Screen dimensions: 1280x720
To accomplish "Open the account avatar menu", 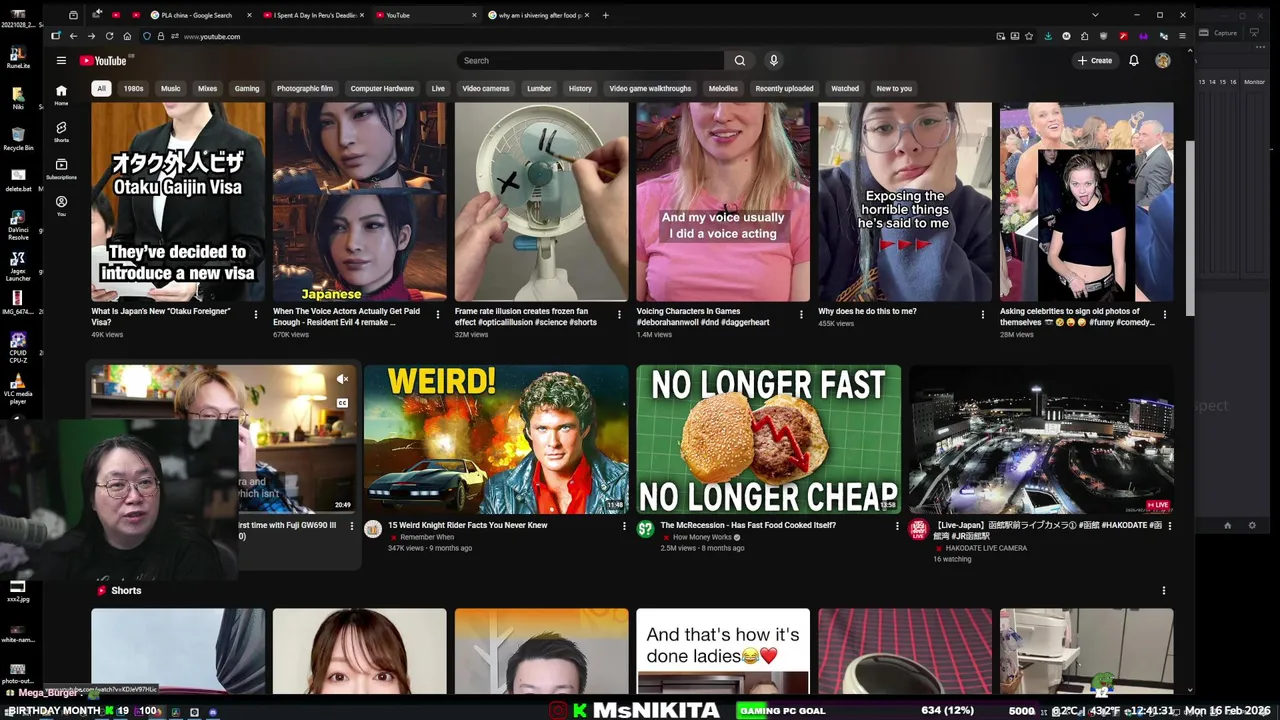I will tap(1162, 60).
